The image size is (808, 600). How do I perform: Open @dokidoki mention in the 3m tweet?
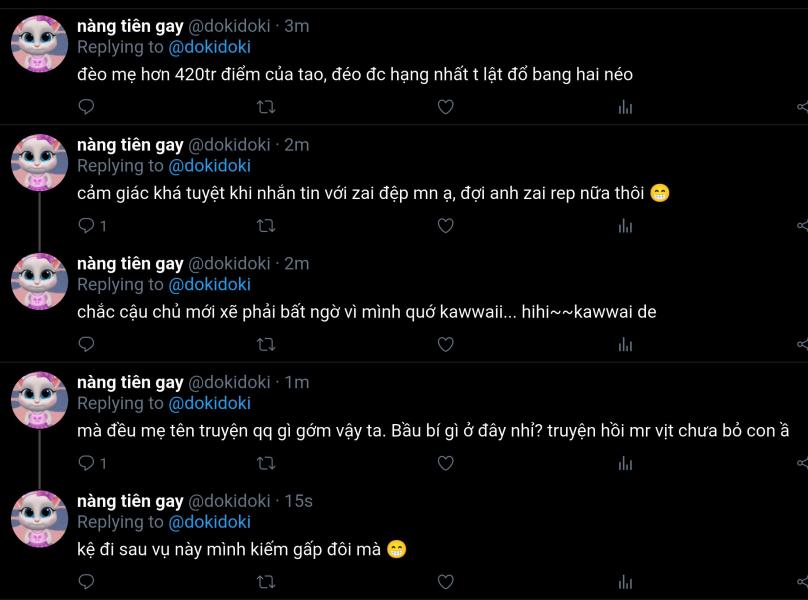click(210, 47)
